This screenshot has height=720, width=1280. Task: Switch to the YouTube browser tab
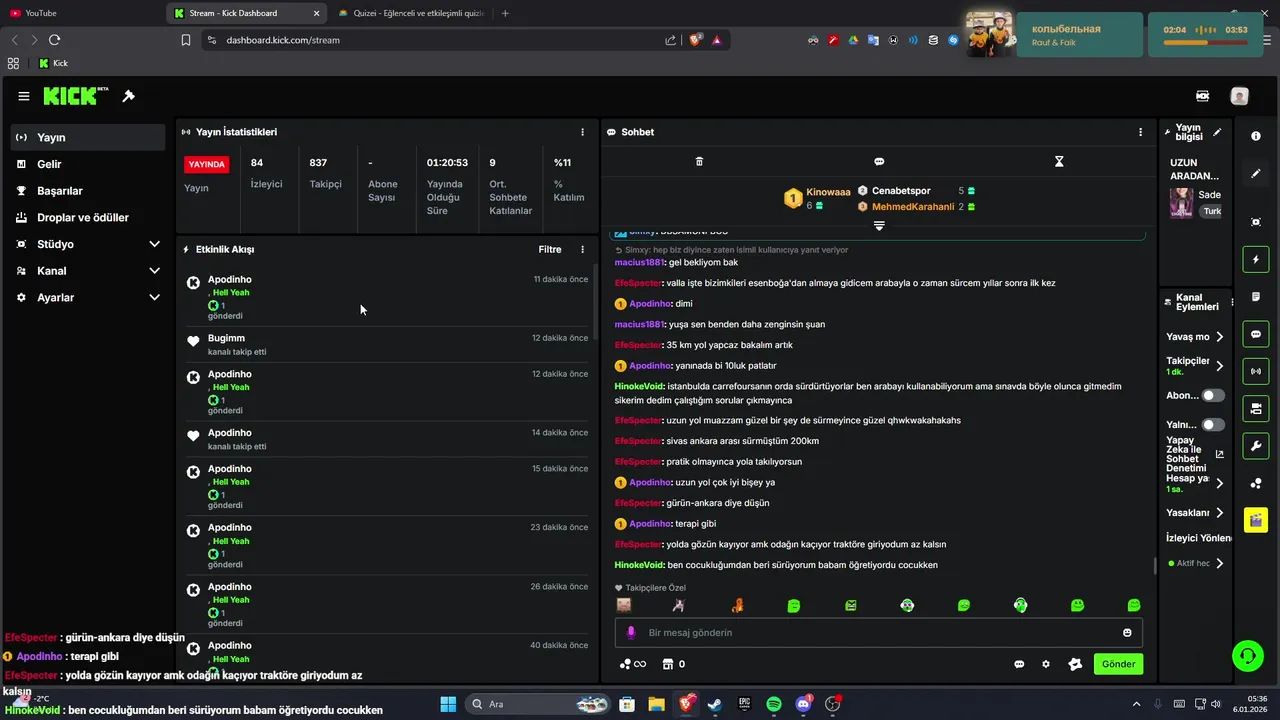(x=80, y=13)
